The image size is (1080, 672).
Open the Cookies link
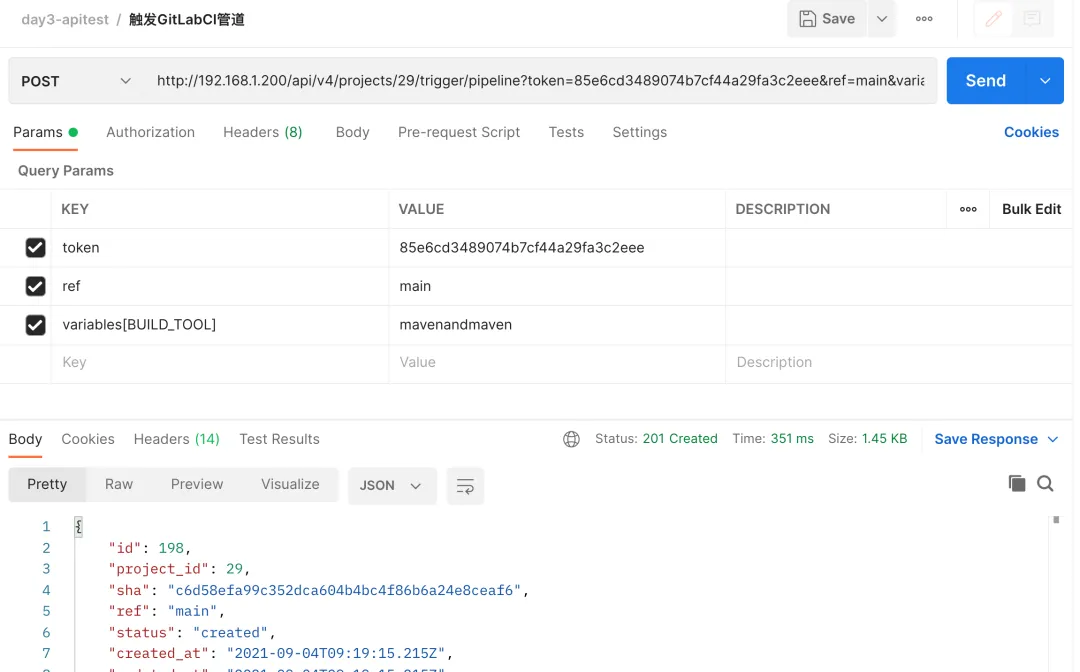(x=1031, y=132)
